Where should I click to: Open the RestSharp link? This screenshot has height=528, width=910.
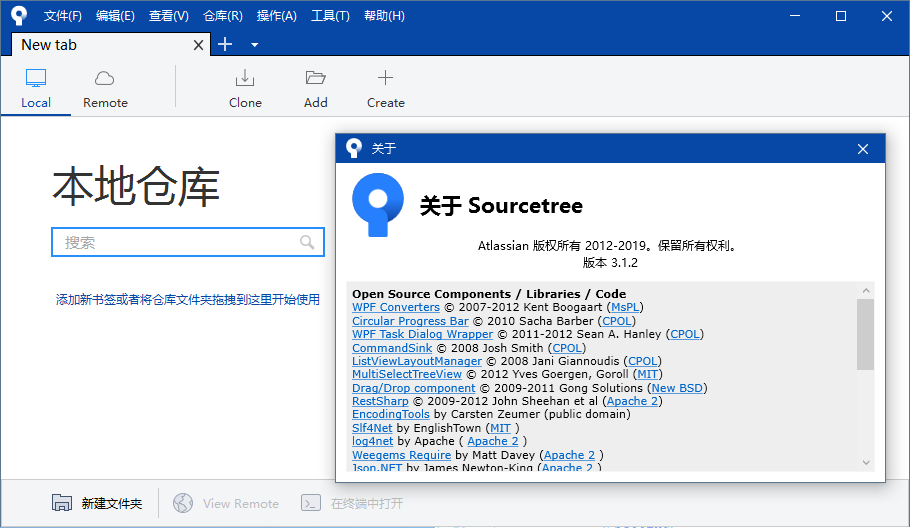pos(380,401)
